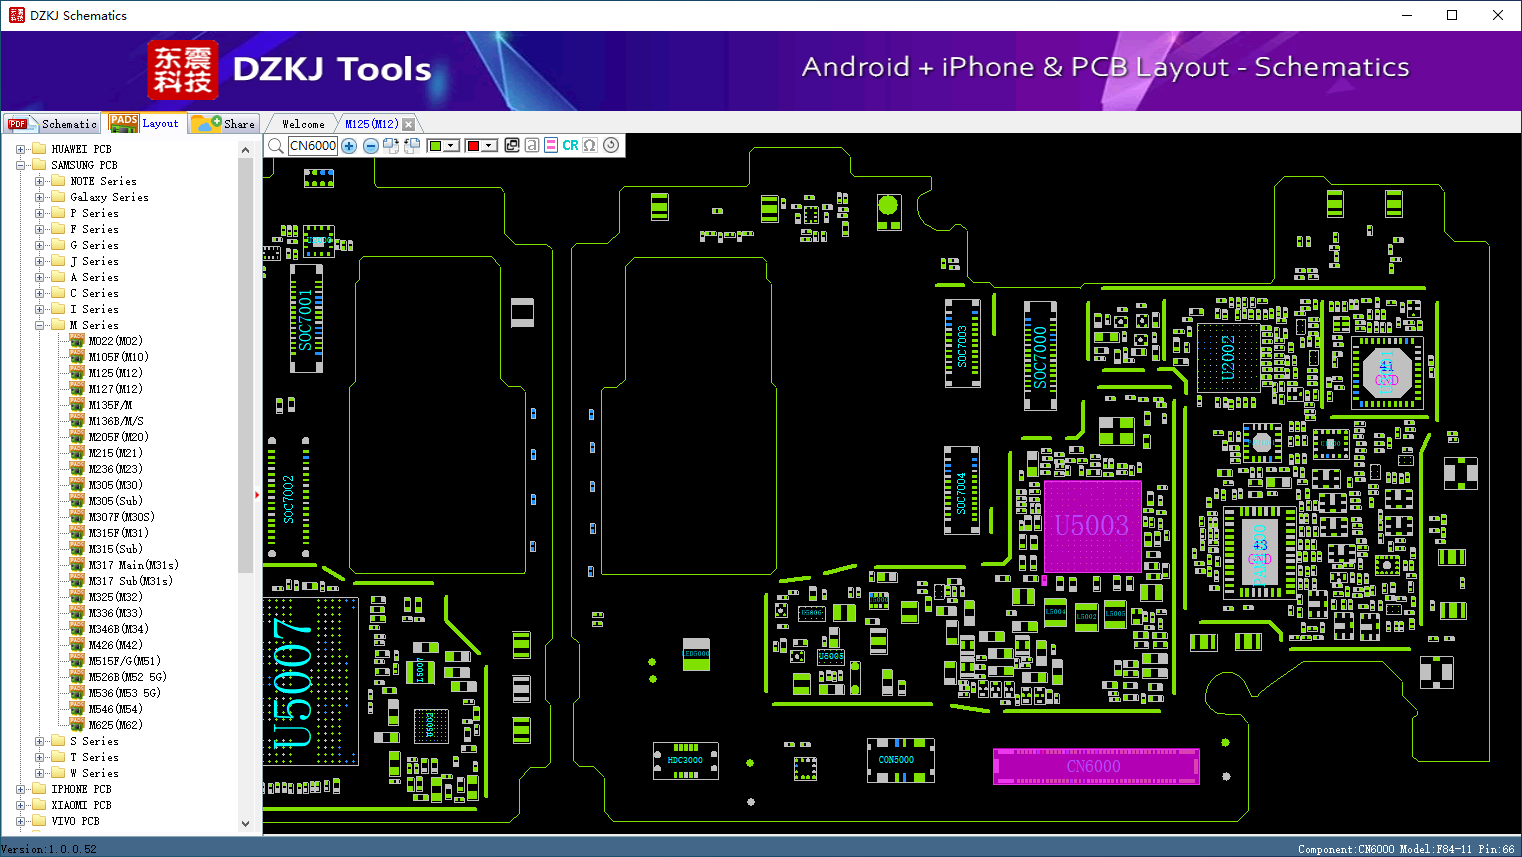This screenshot has height=857, width=1522.
Task: Open the Share tab
Action: pyautogui.click(x=223, y=124)
